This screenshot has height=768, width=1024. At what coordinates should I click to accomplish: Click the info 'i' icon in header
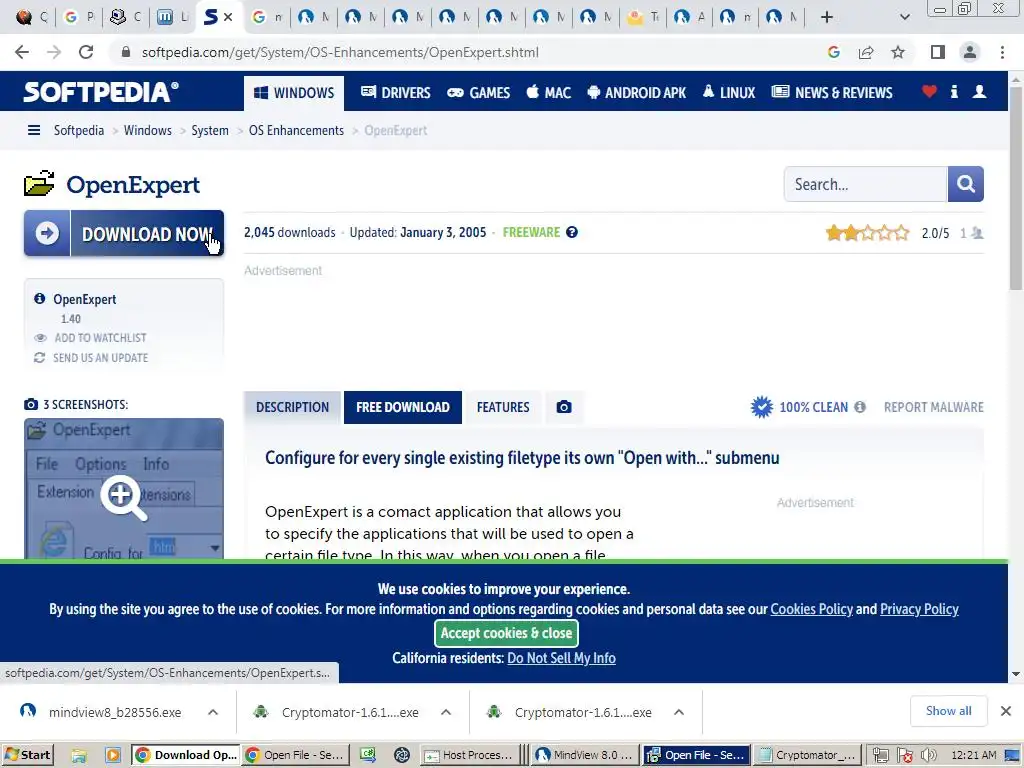click(954, 91)
